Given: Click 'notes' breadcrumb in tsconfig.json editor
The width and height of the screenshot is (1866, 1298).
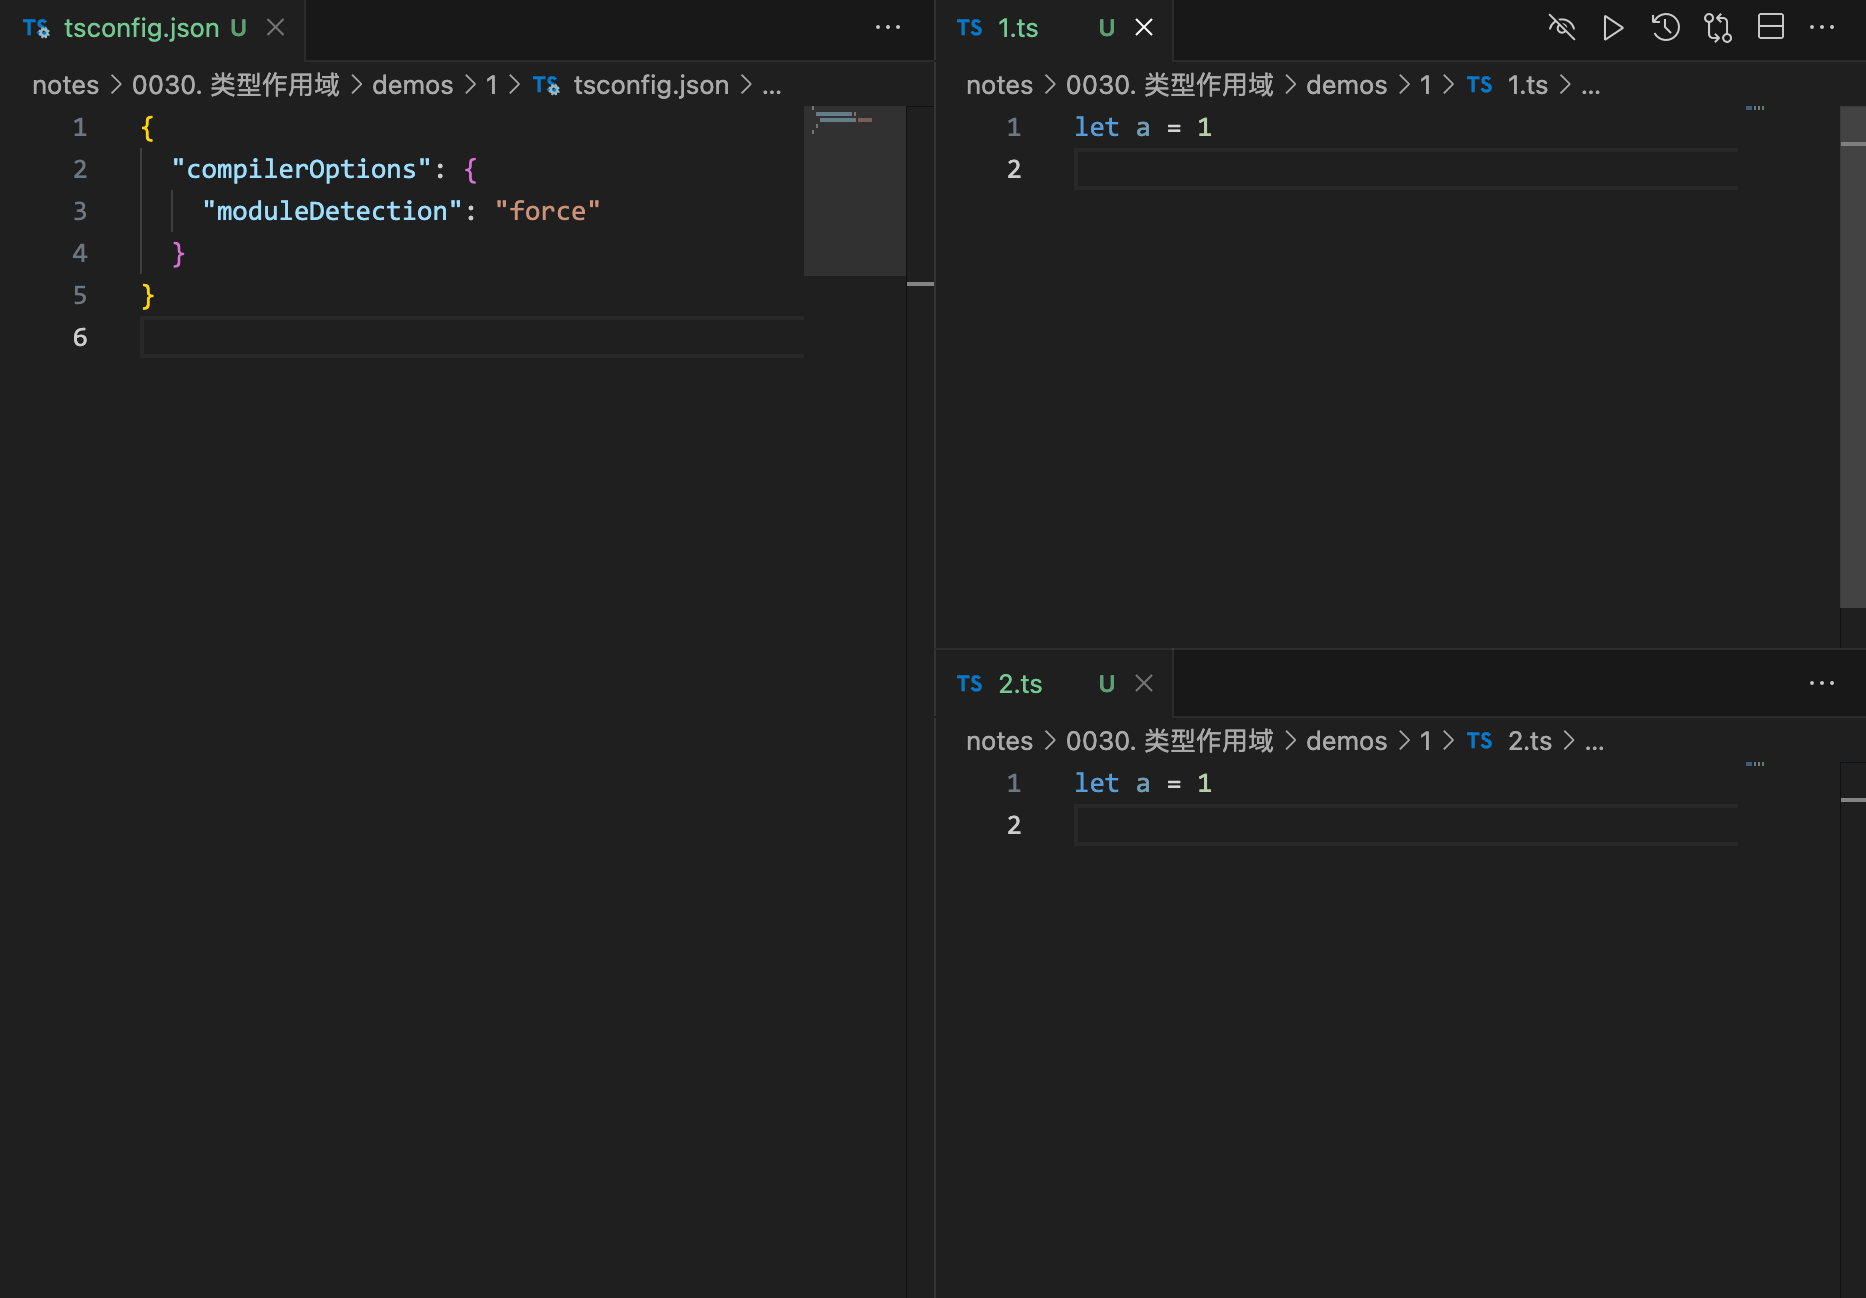Looking at the screenshot, I should coord(65,86).
